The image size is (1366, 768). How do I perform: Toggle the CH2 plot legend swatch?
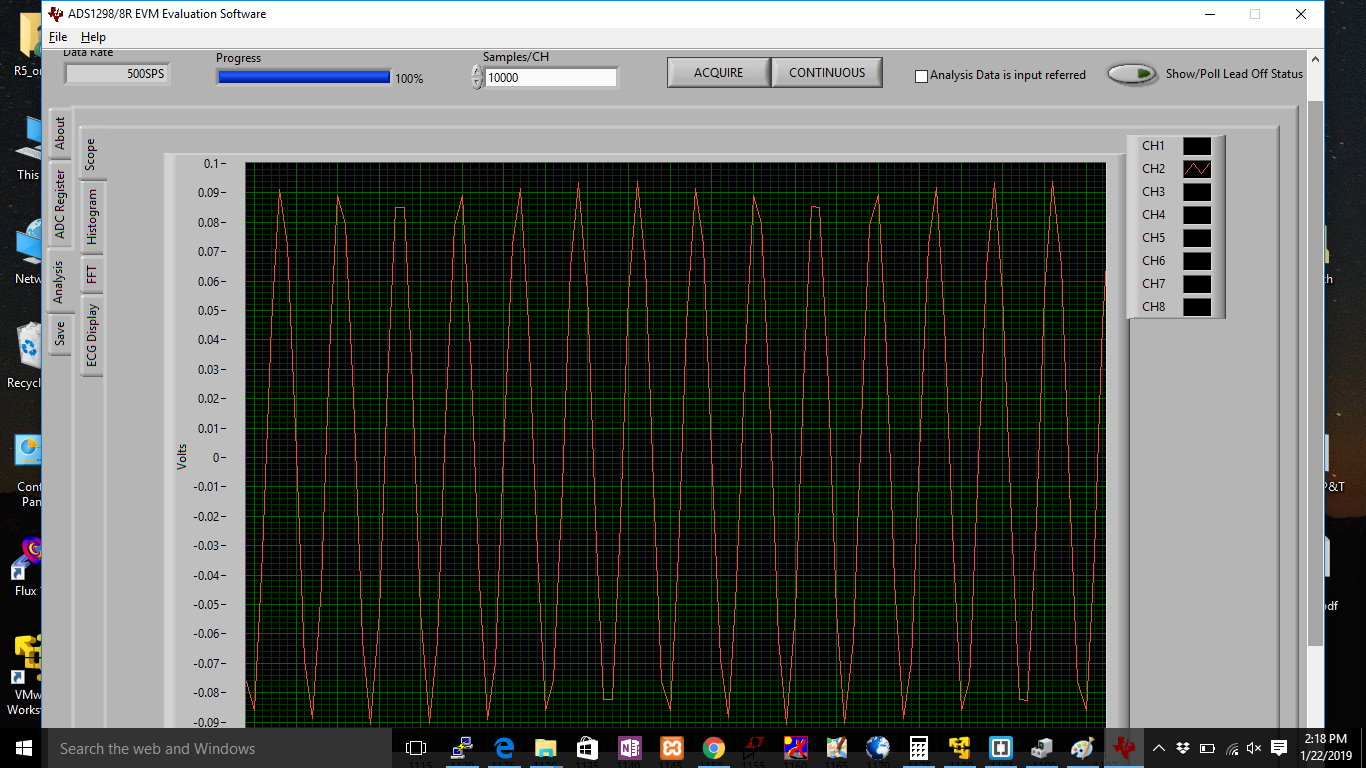[x=1197, y=169]
